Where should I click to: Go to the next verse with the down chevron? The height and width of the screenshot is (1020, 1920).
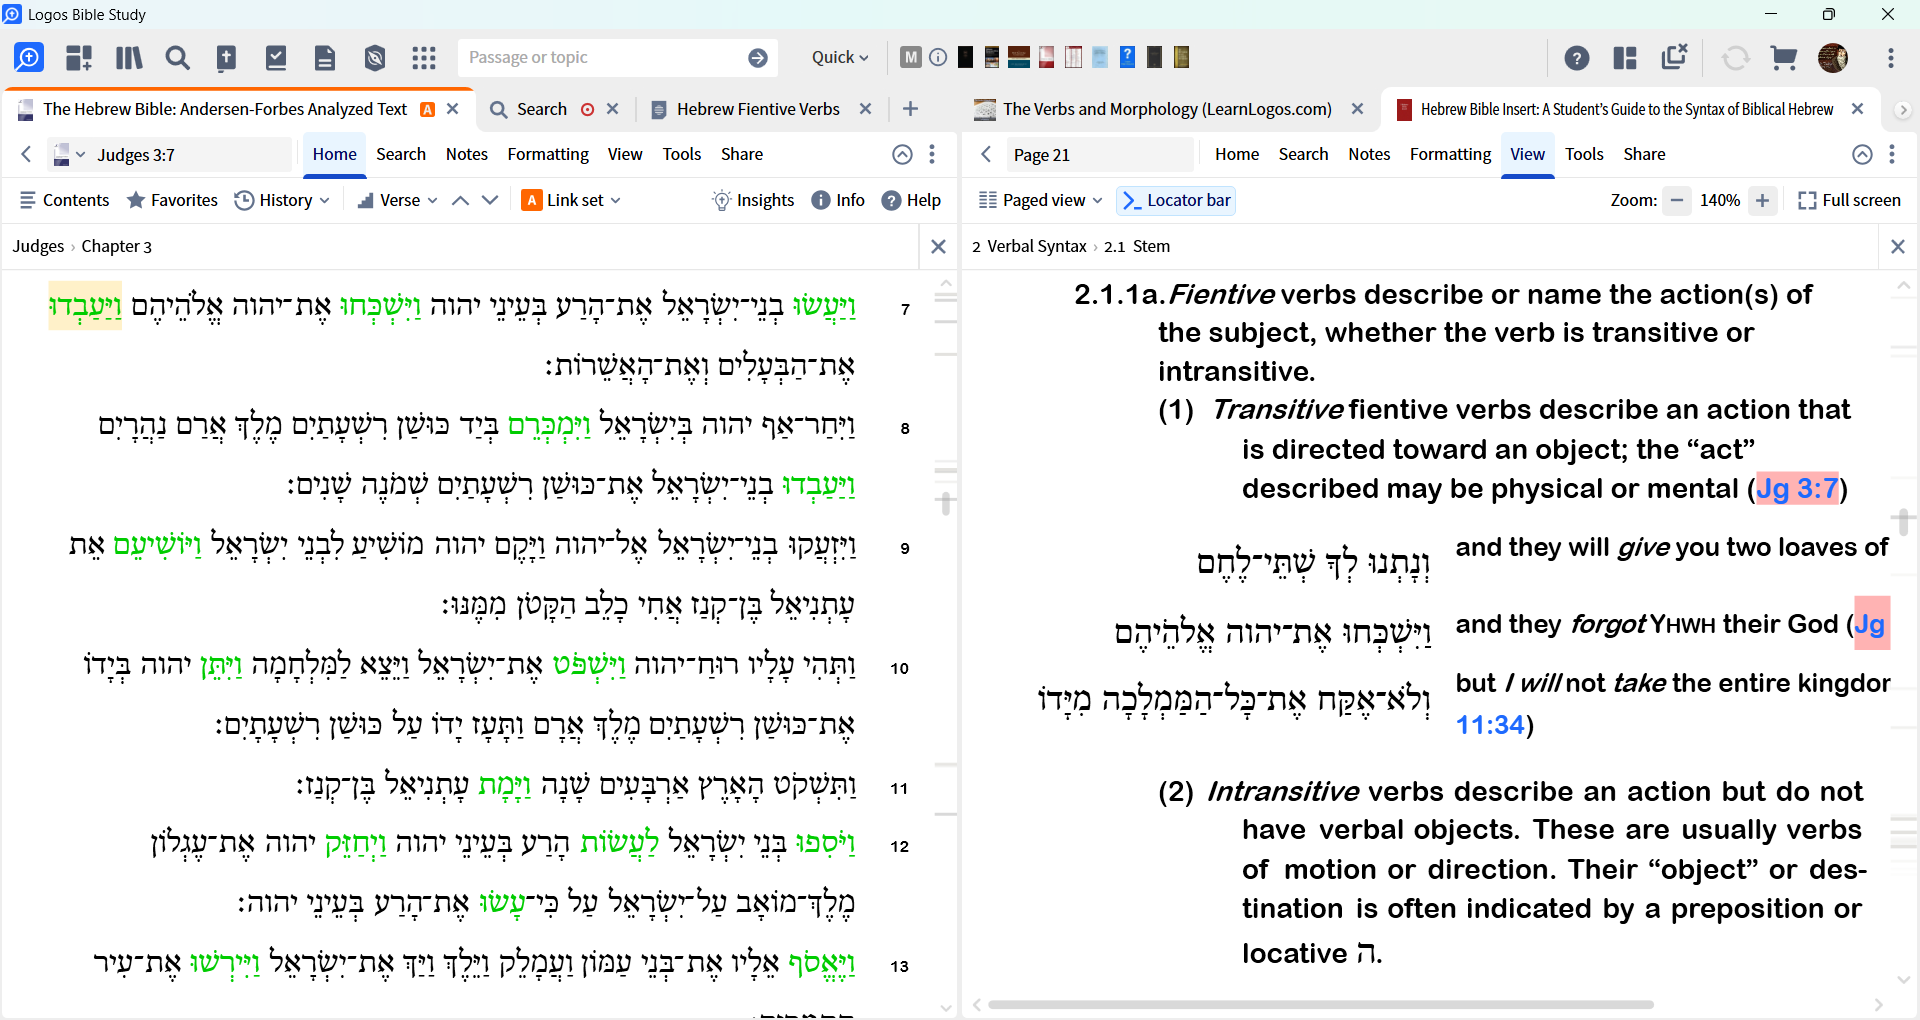pos(490,200)
